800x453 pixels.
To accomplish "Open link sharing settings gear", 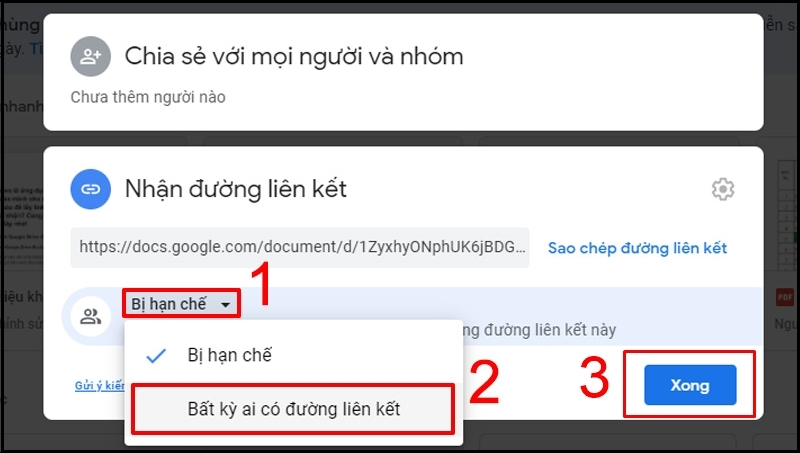I will pyautogui.click(x=723, y=189).
